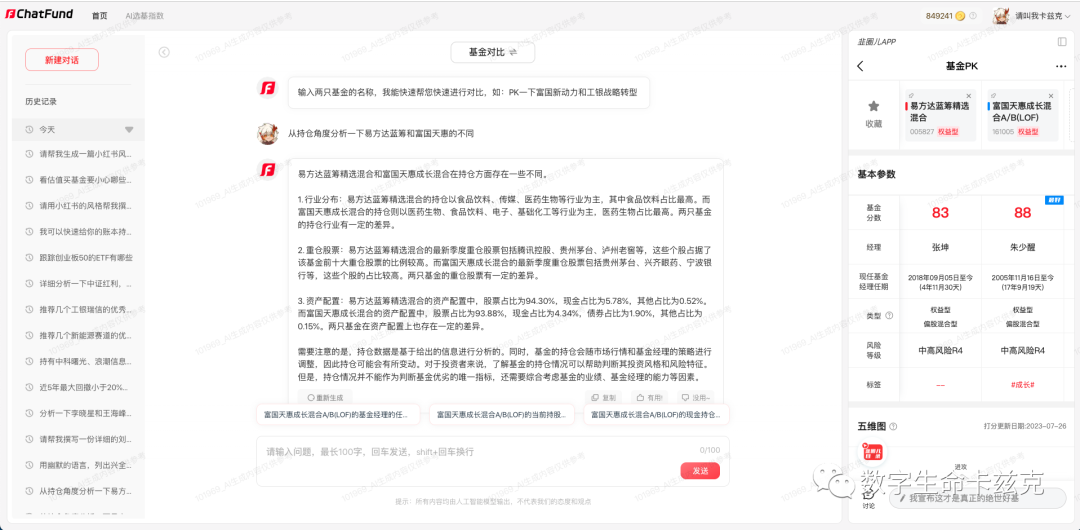Click fund manager name 张坤
Screen dimensions: 1080x530
(939, 245)
